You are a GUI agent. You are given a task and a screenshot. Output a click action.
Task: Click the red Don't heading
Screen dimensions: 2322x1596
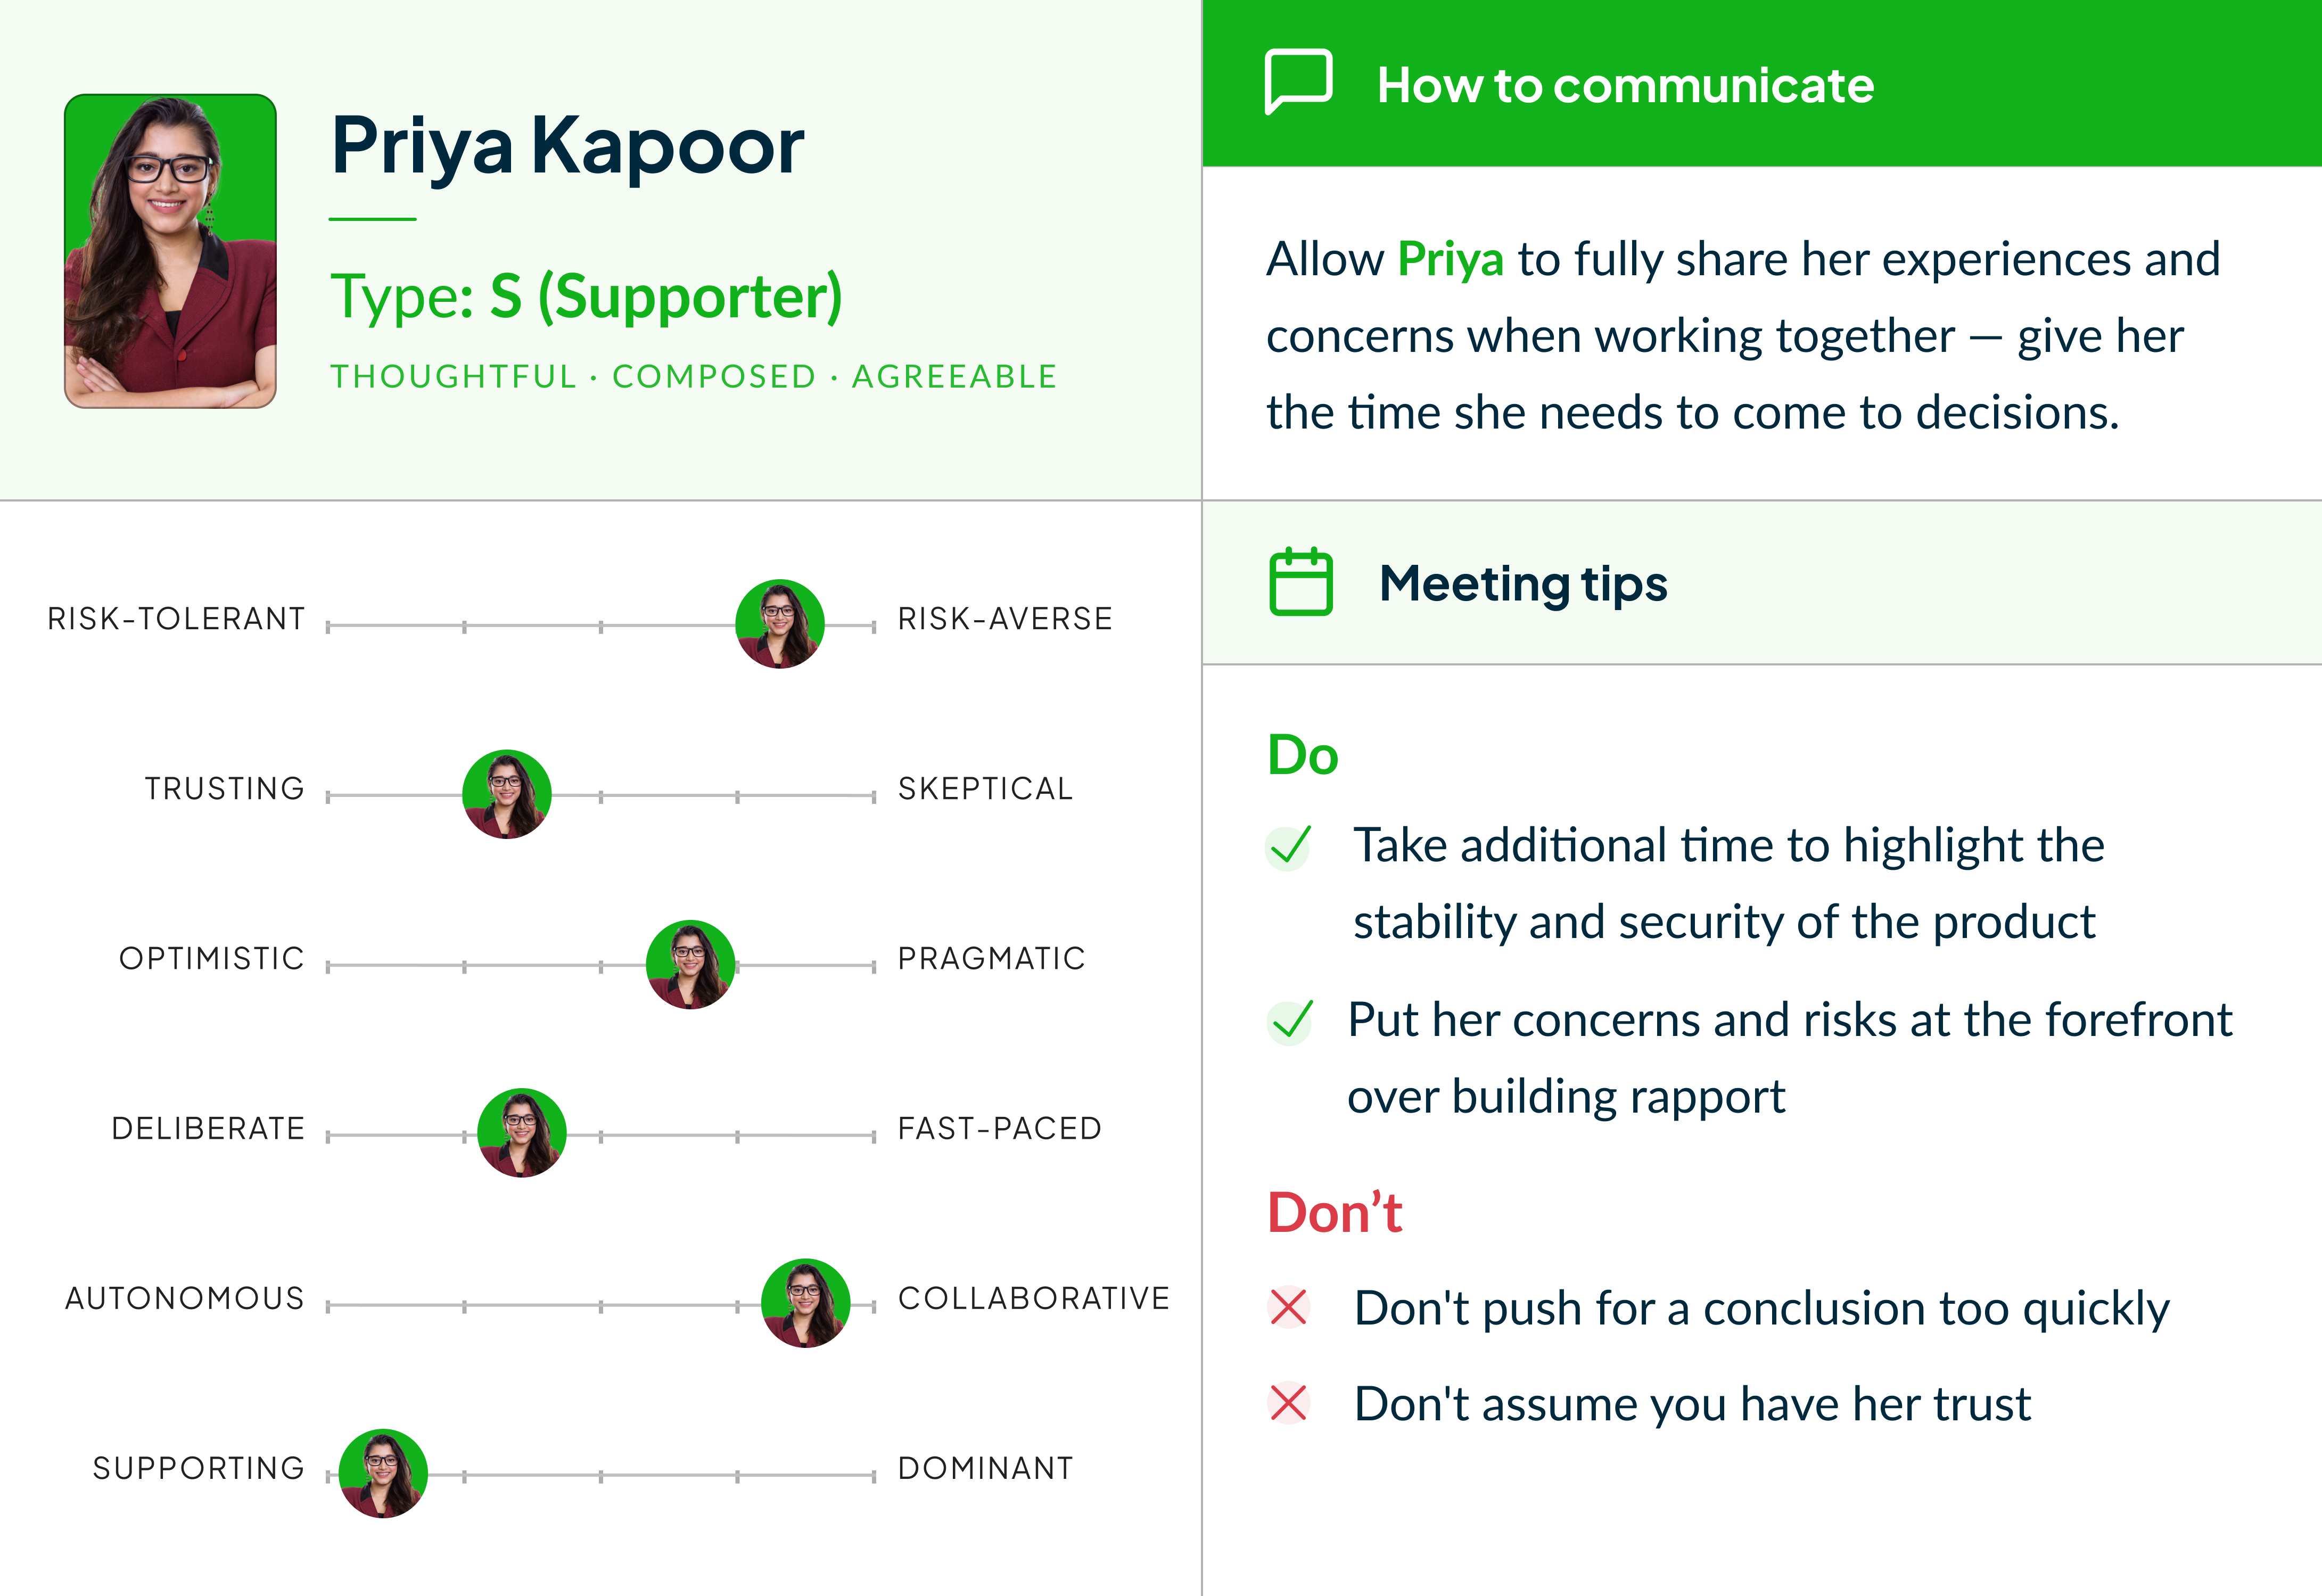click(1334, 1213)
